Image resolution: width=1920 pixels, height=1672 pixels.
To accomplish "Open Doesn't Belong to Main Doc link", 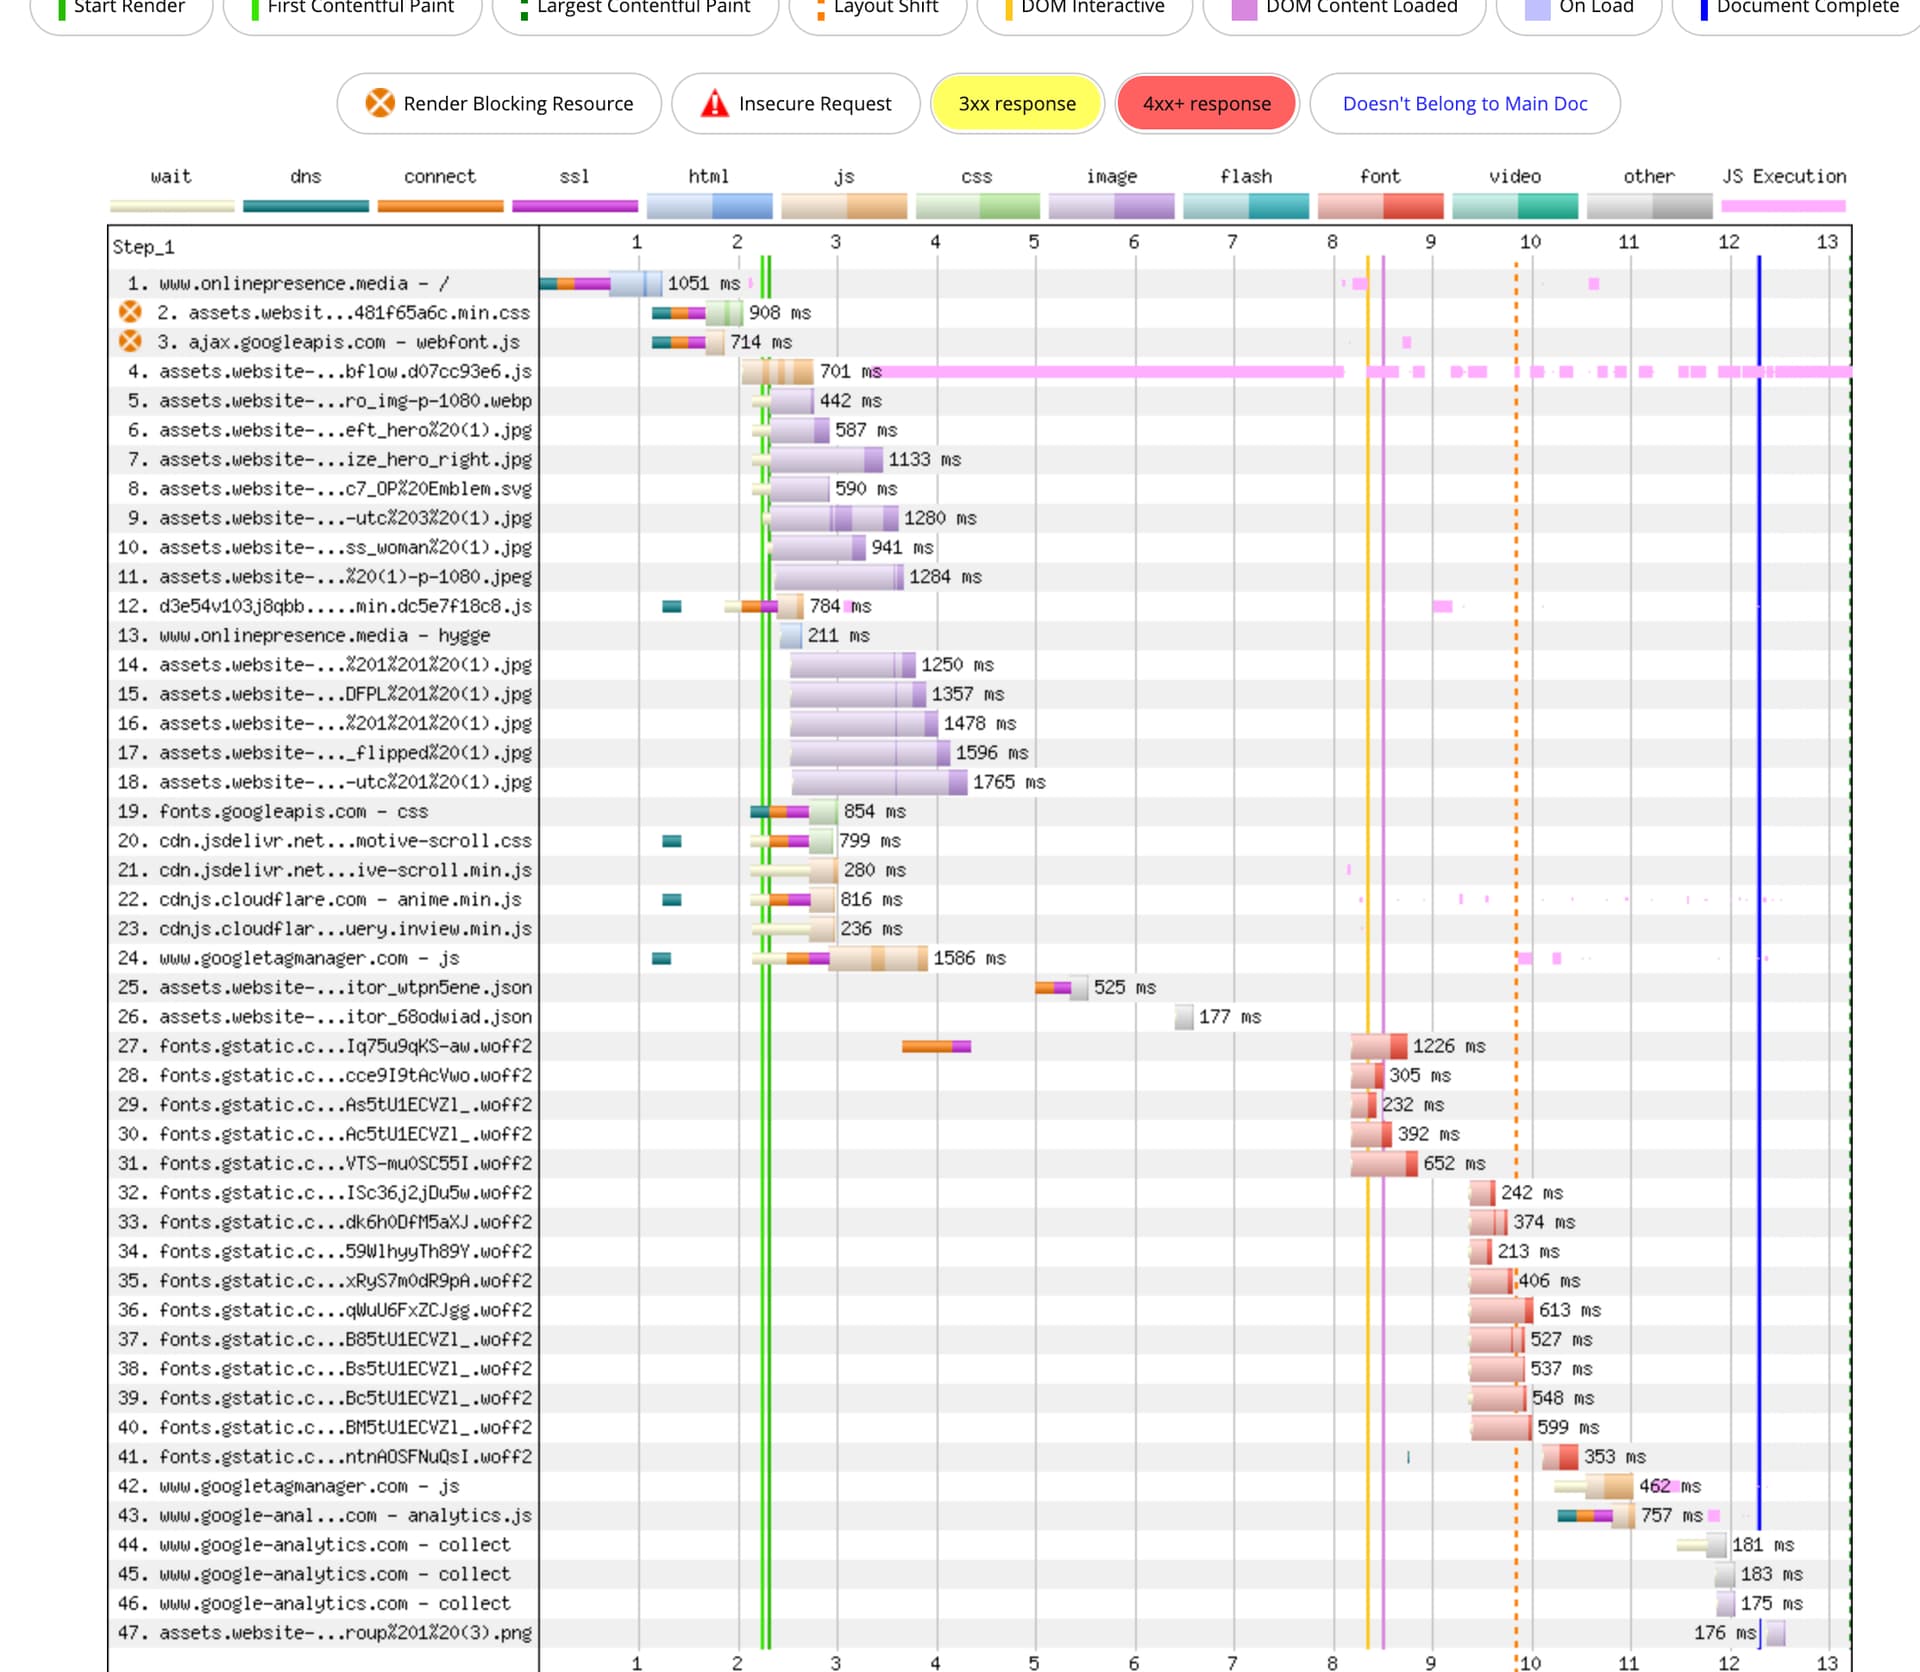I will [x=1464, y=103].
